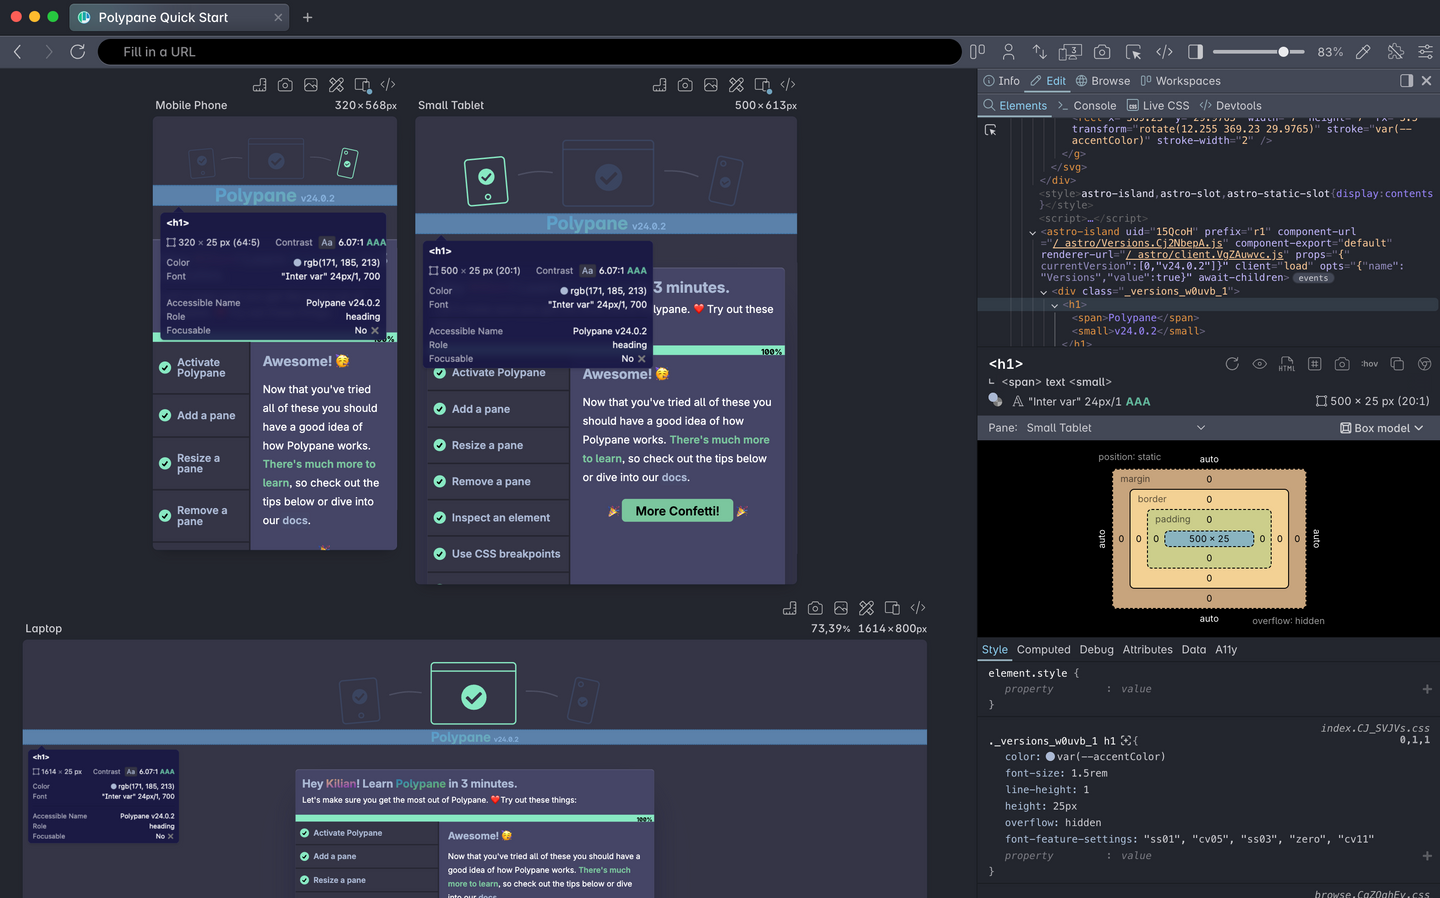Open the Computed styles tab

1043,650
